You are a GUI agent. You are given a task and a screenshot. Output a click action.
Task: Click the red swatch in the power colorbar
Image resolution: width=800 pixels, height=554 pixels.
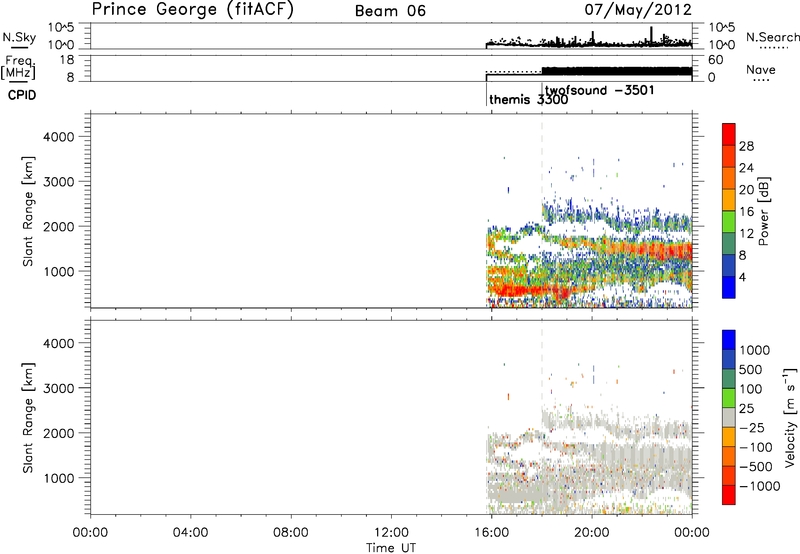tap(729, 134)
